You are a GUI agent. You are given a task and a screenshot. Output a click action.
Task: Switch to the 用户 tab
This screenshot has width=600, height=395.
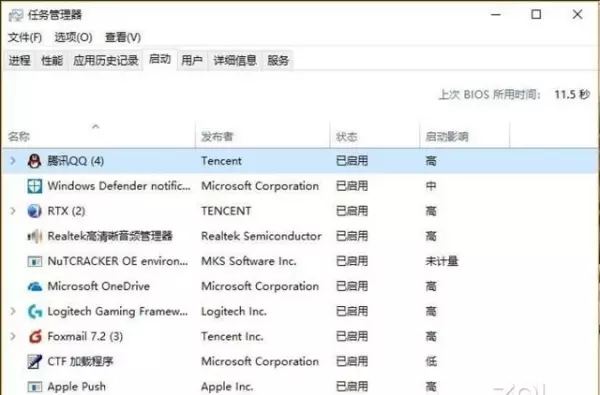pos(192,60)
